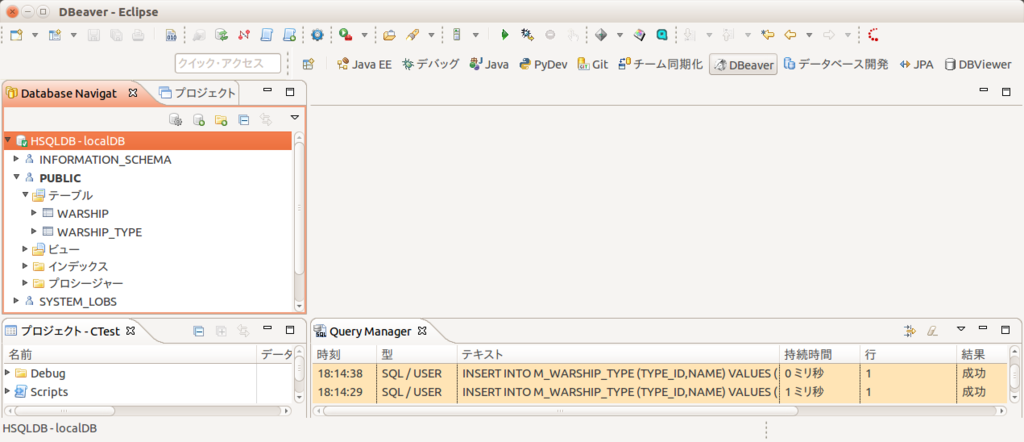Switch to the Git perspective
This screenshot has height=442, width=1024.
(593, 64)
